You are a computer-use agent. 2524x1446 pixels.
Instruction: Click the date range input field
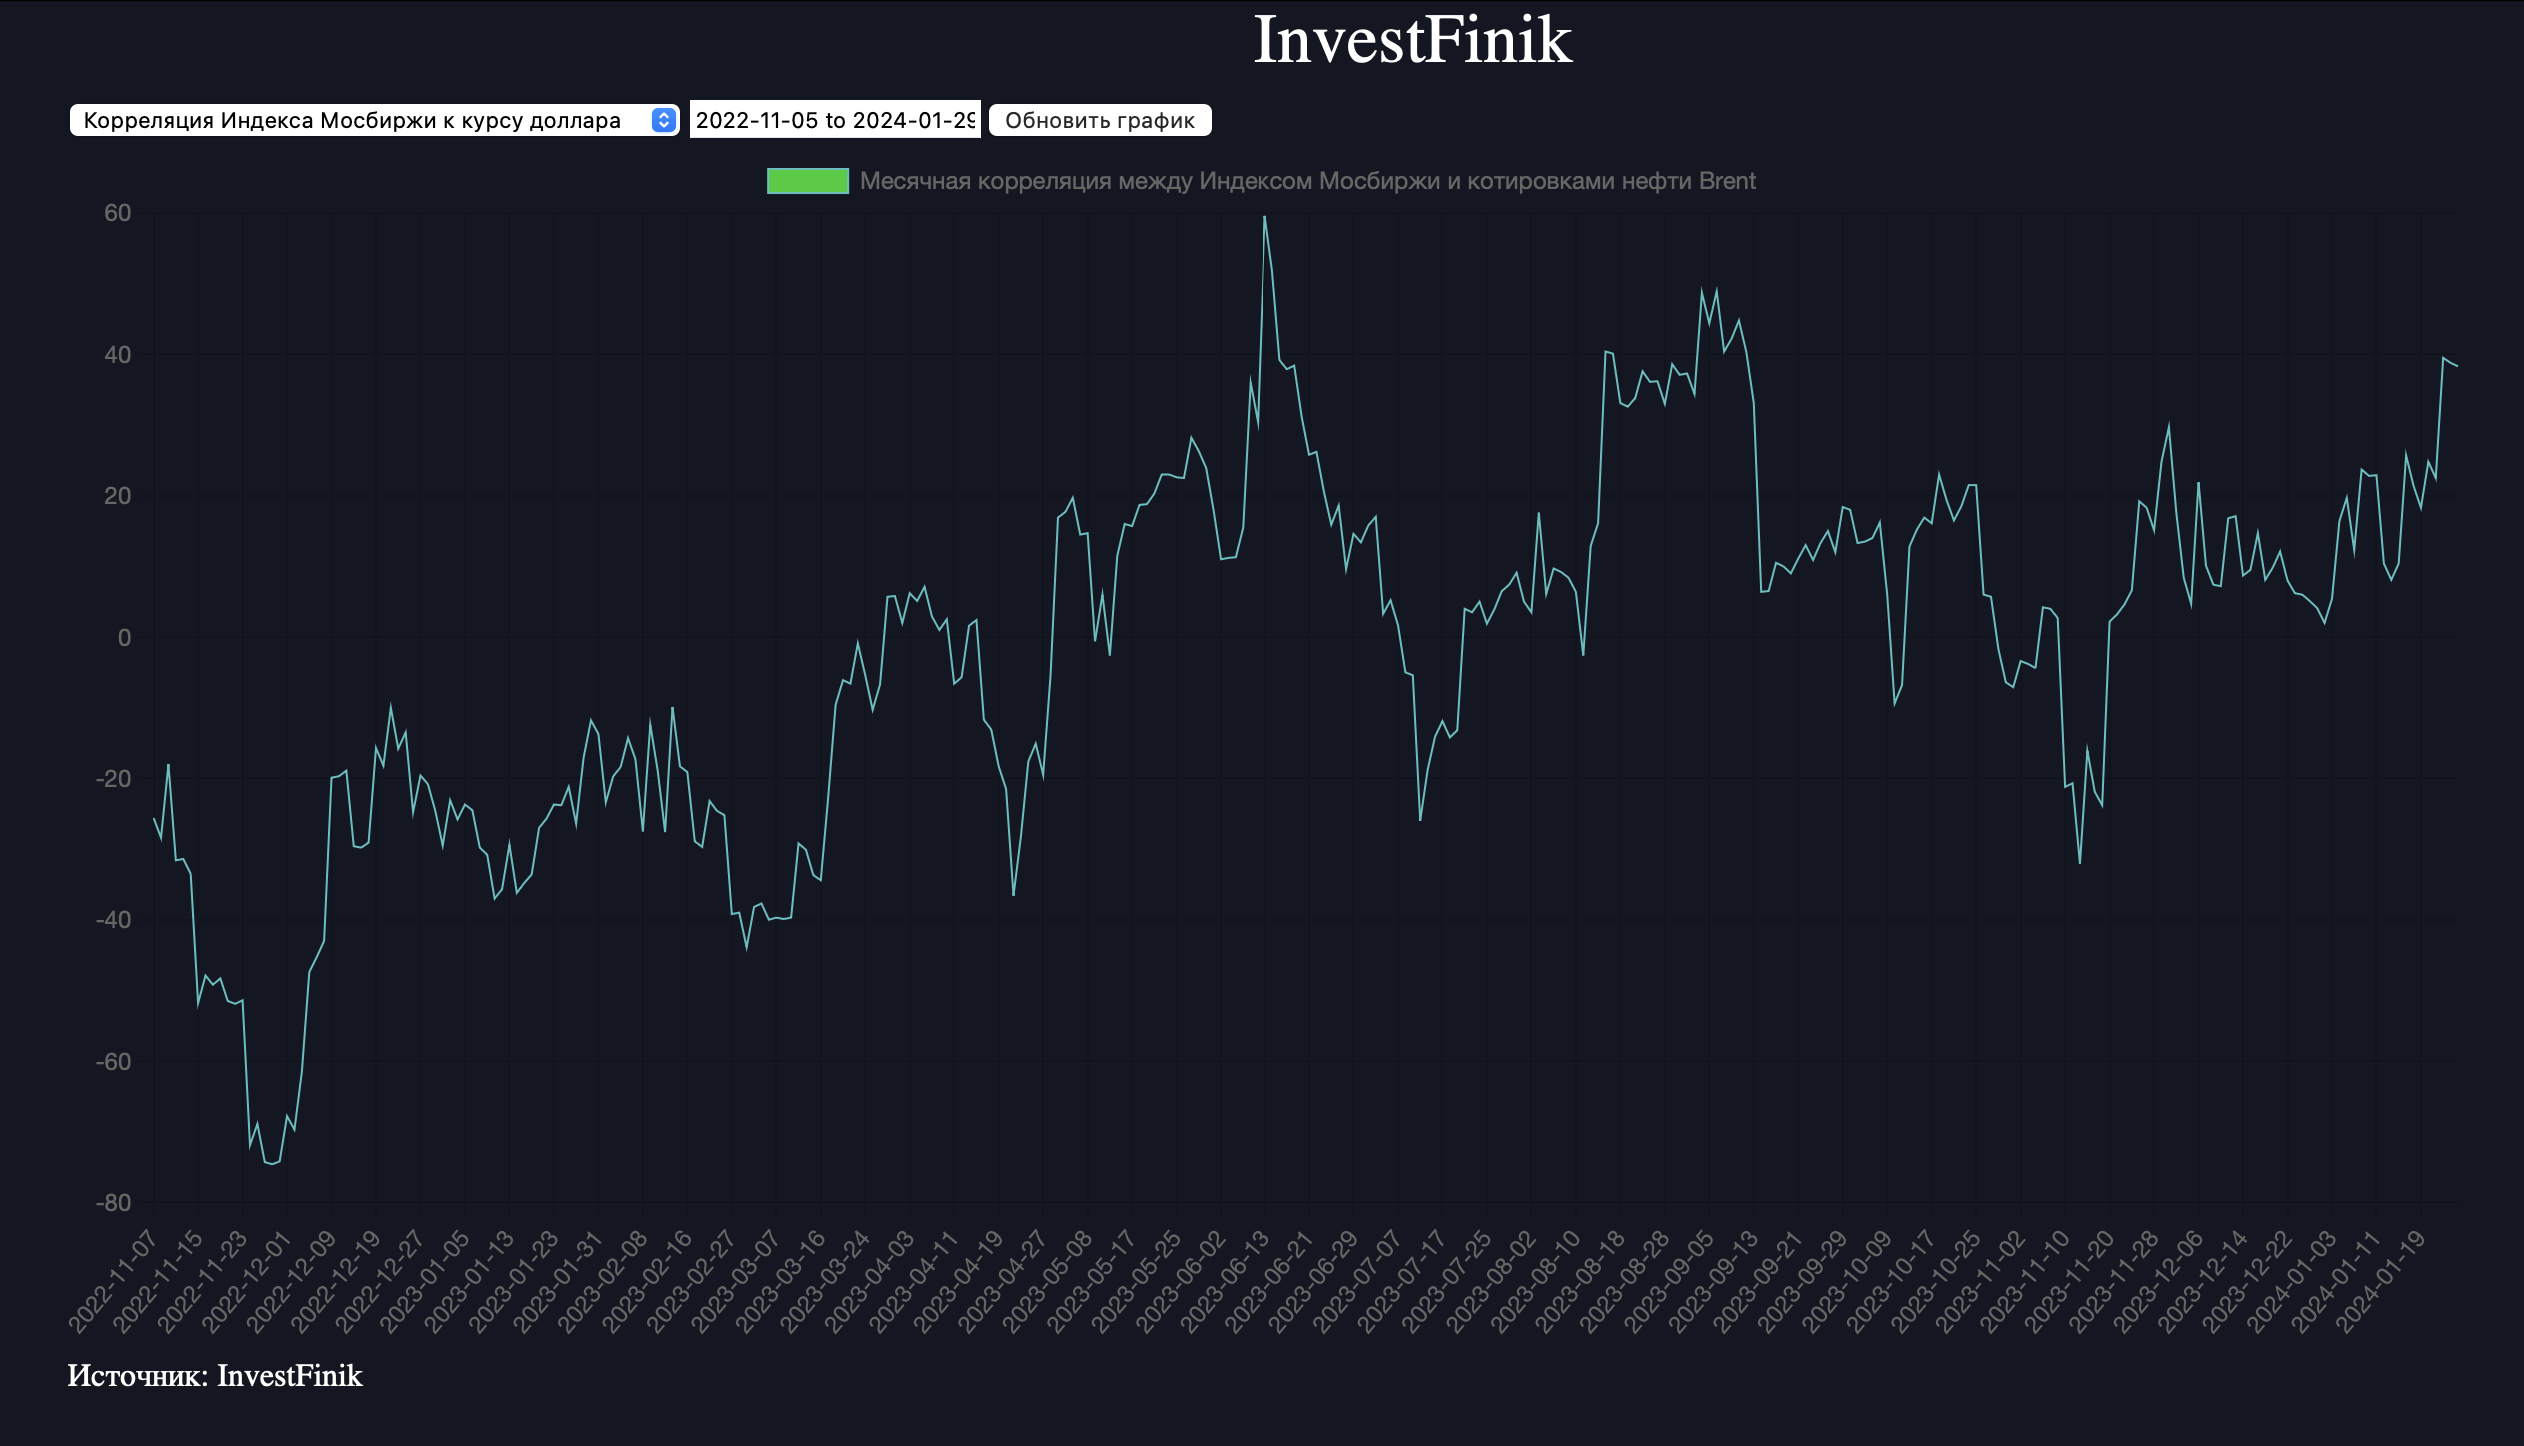pyautogui.click(x=834, y=121)
